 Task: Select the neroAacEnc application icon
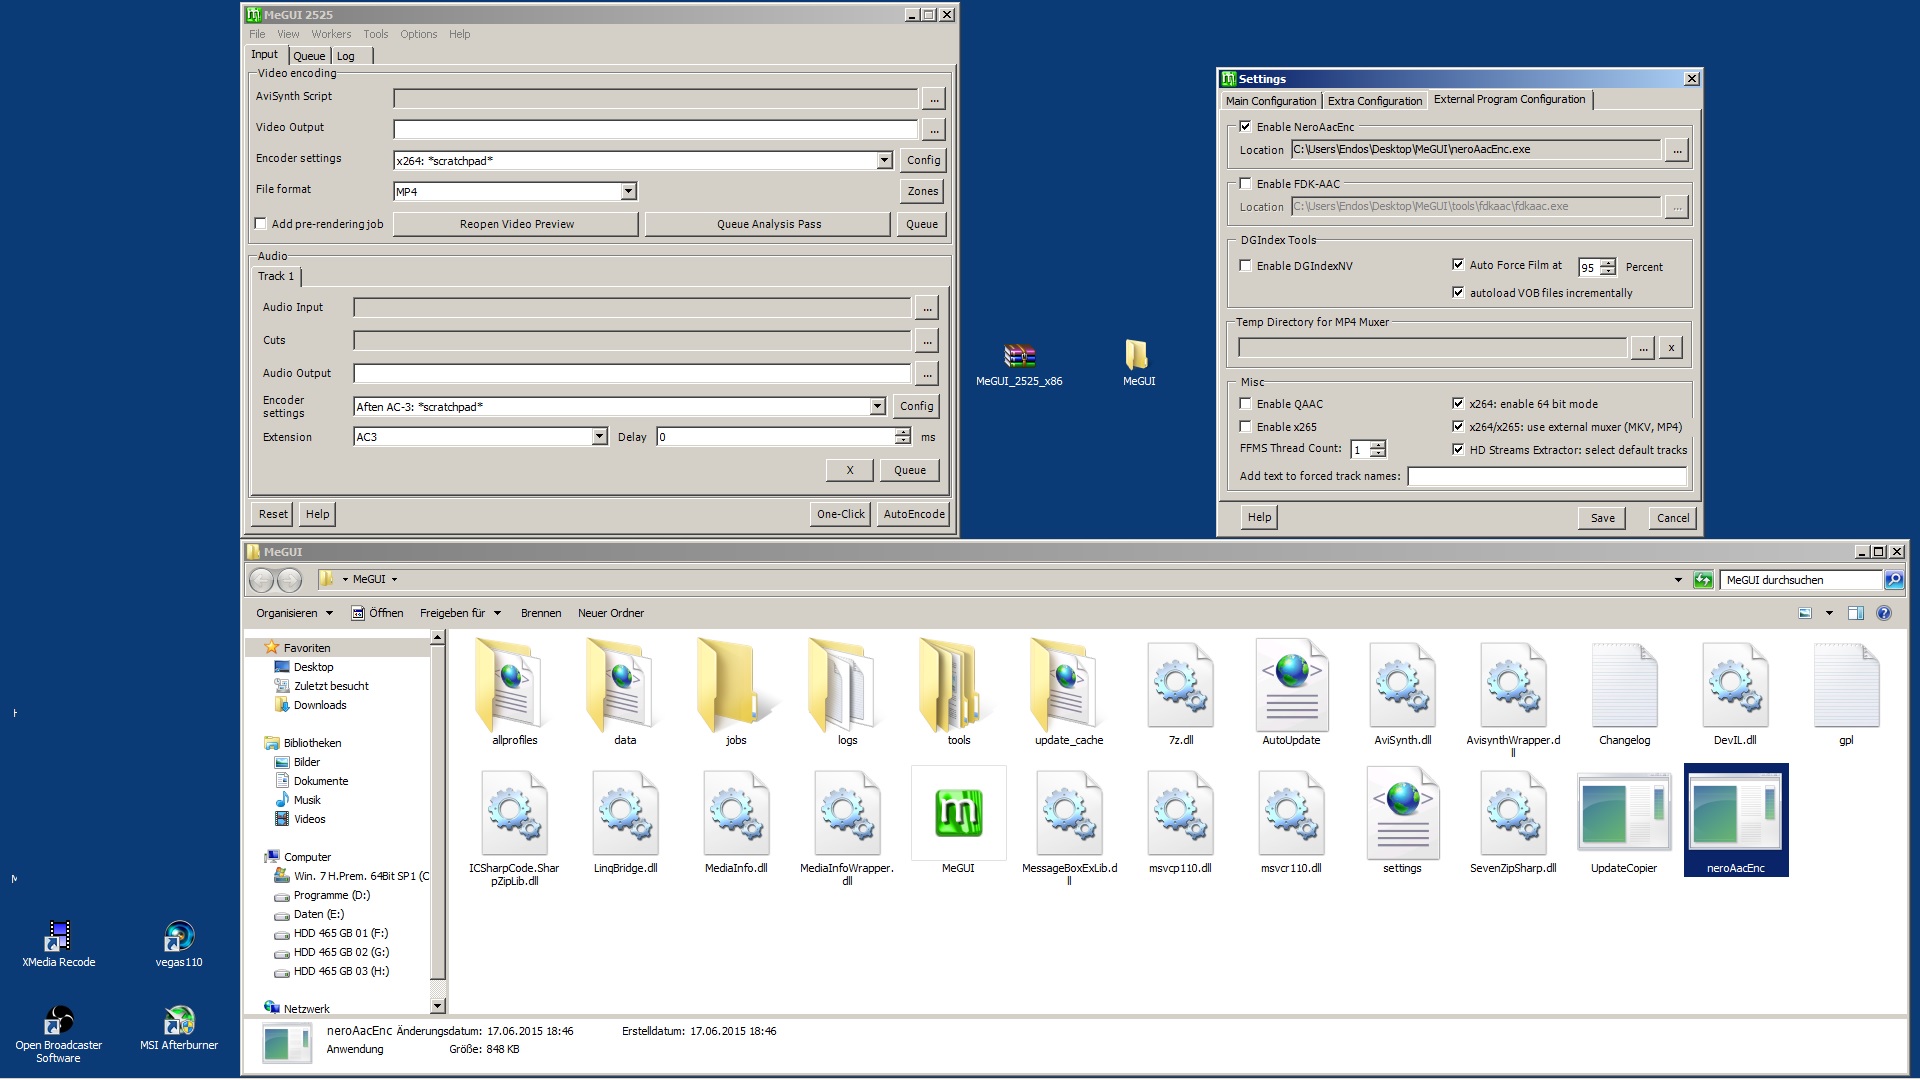click(1735, 818)
